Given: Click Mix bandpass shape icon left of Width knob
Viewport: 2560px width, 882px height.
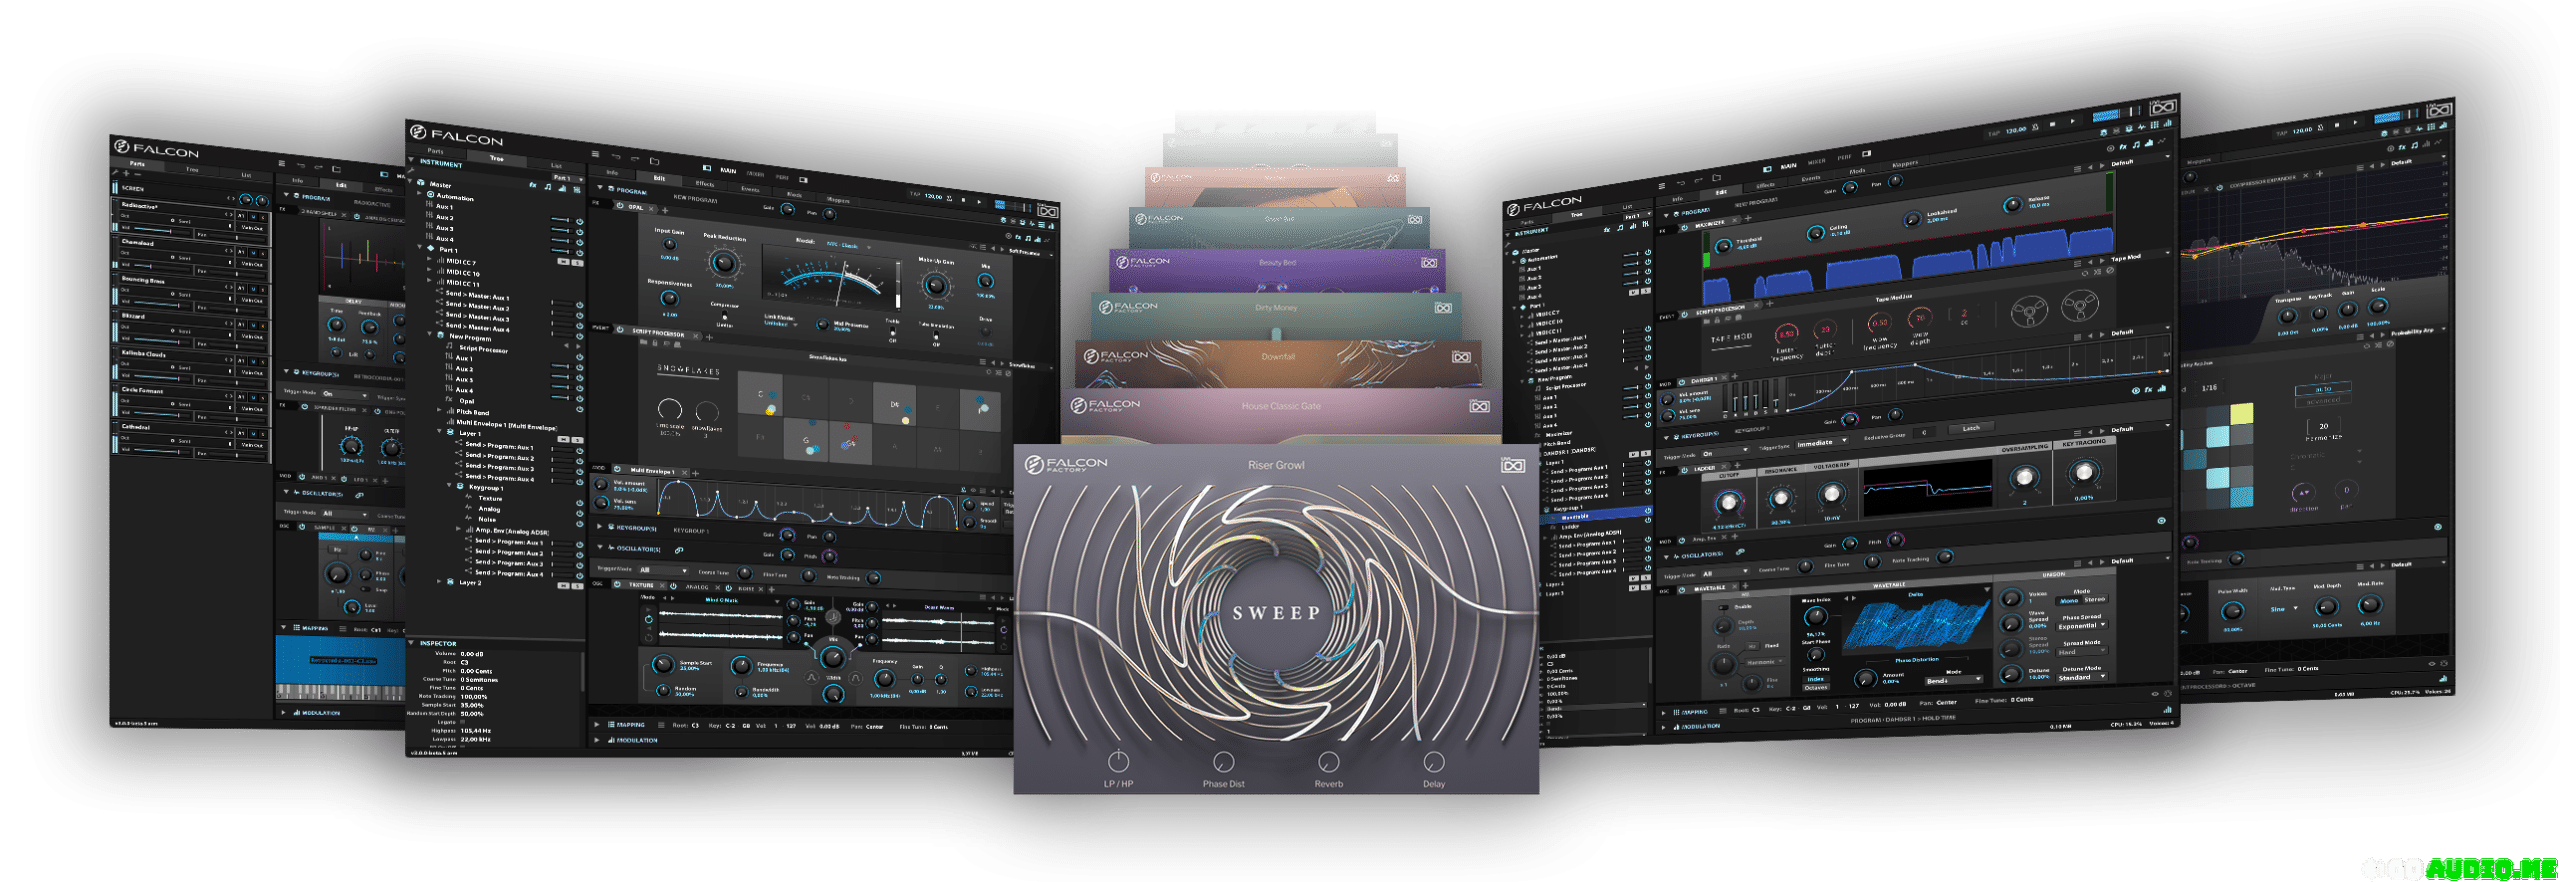Looking at the screenshot, I should pos(811,678).
